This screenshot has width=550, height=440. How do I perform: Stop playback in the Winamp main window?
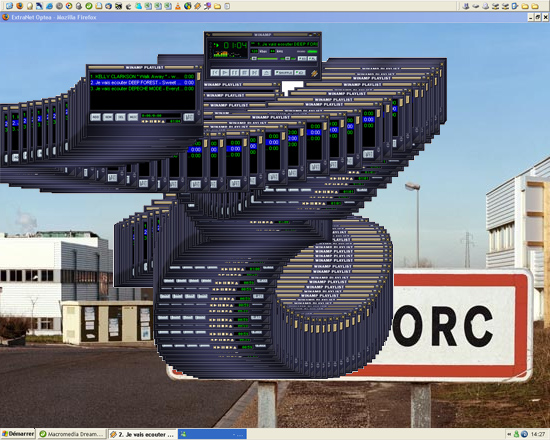coord(245,73)
